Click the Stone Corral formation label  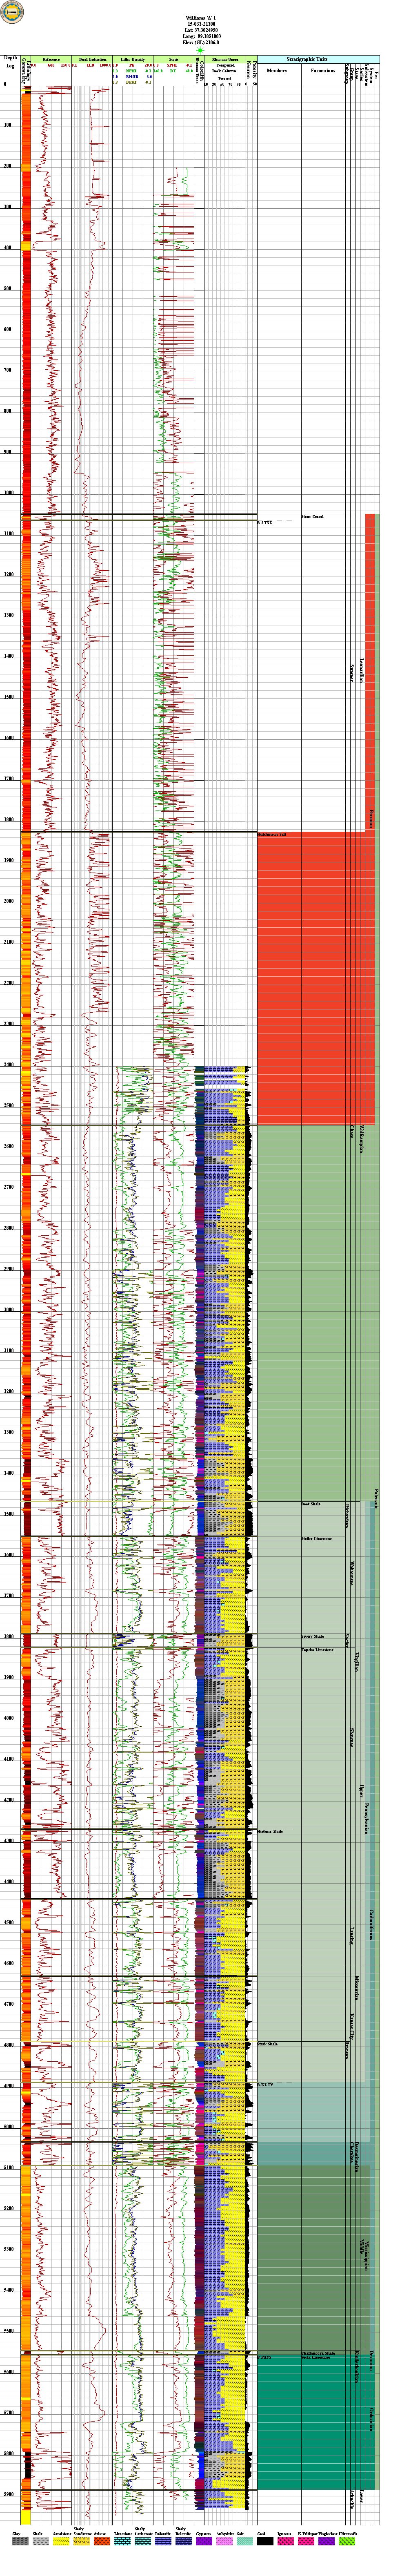point(312,517)
